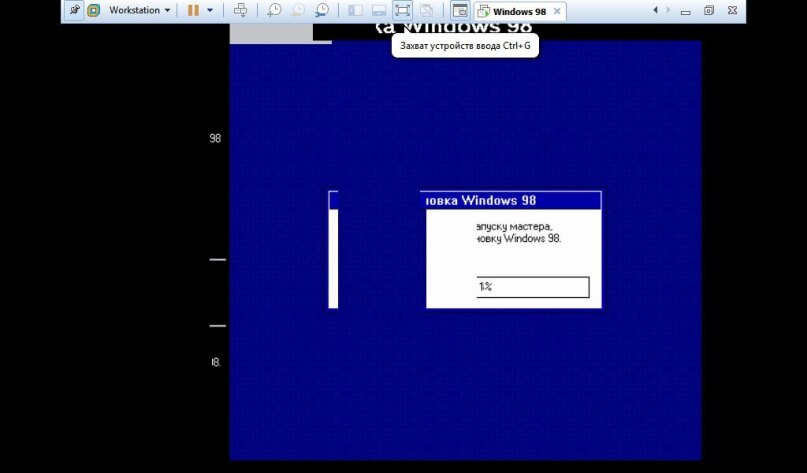Viewport: 807px width, 473px height.
Task: Expand the power options dropdown arrow
Action: click(x=210, y=10)
